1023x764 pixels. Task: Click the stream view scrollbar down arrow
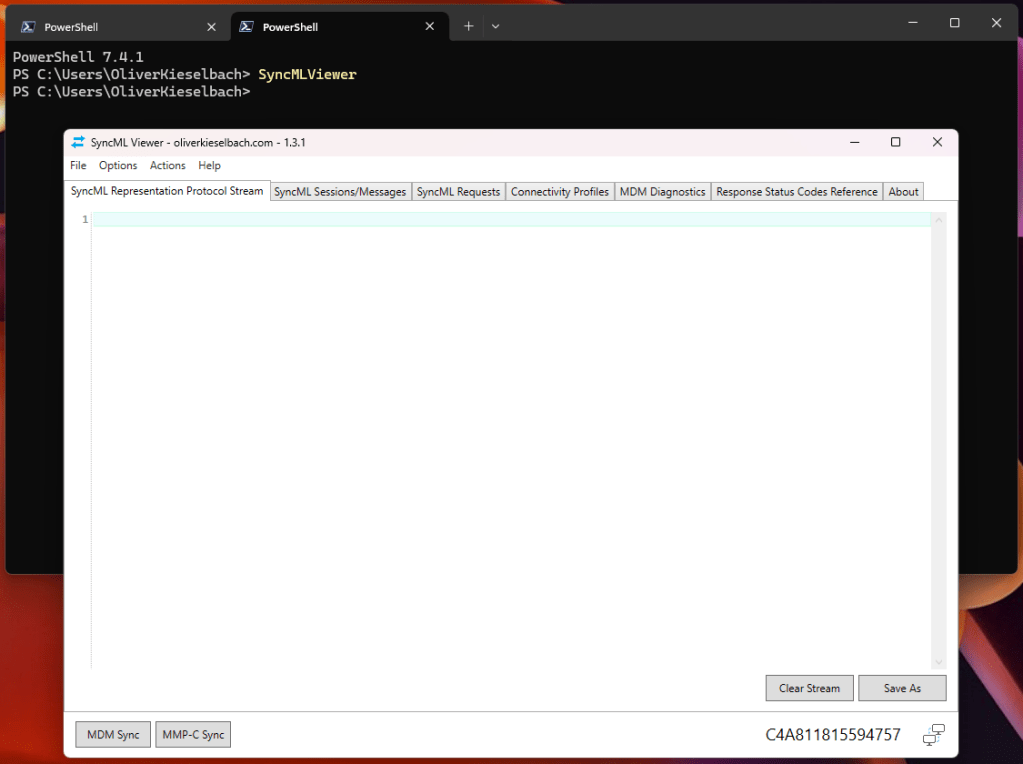938,661
